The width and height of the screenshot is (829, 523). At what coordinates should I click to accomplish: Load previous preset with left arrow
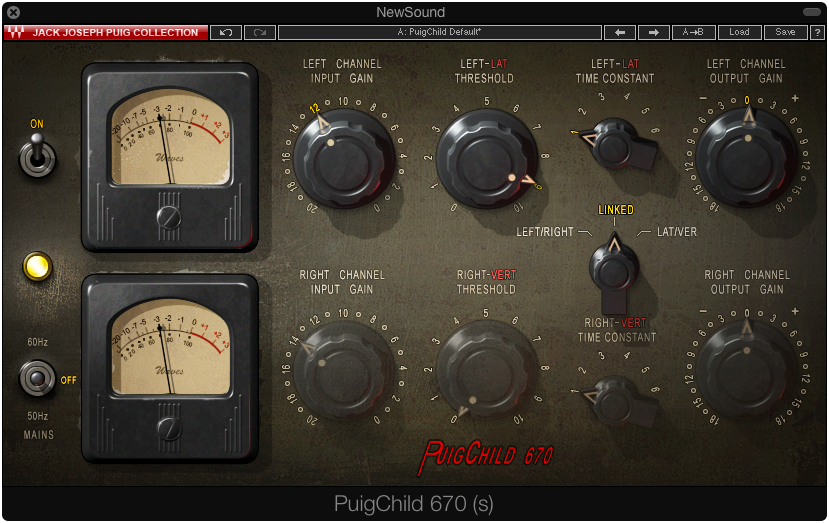620,32
